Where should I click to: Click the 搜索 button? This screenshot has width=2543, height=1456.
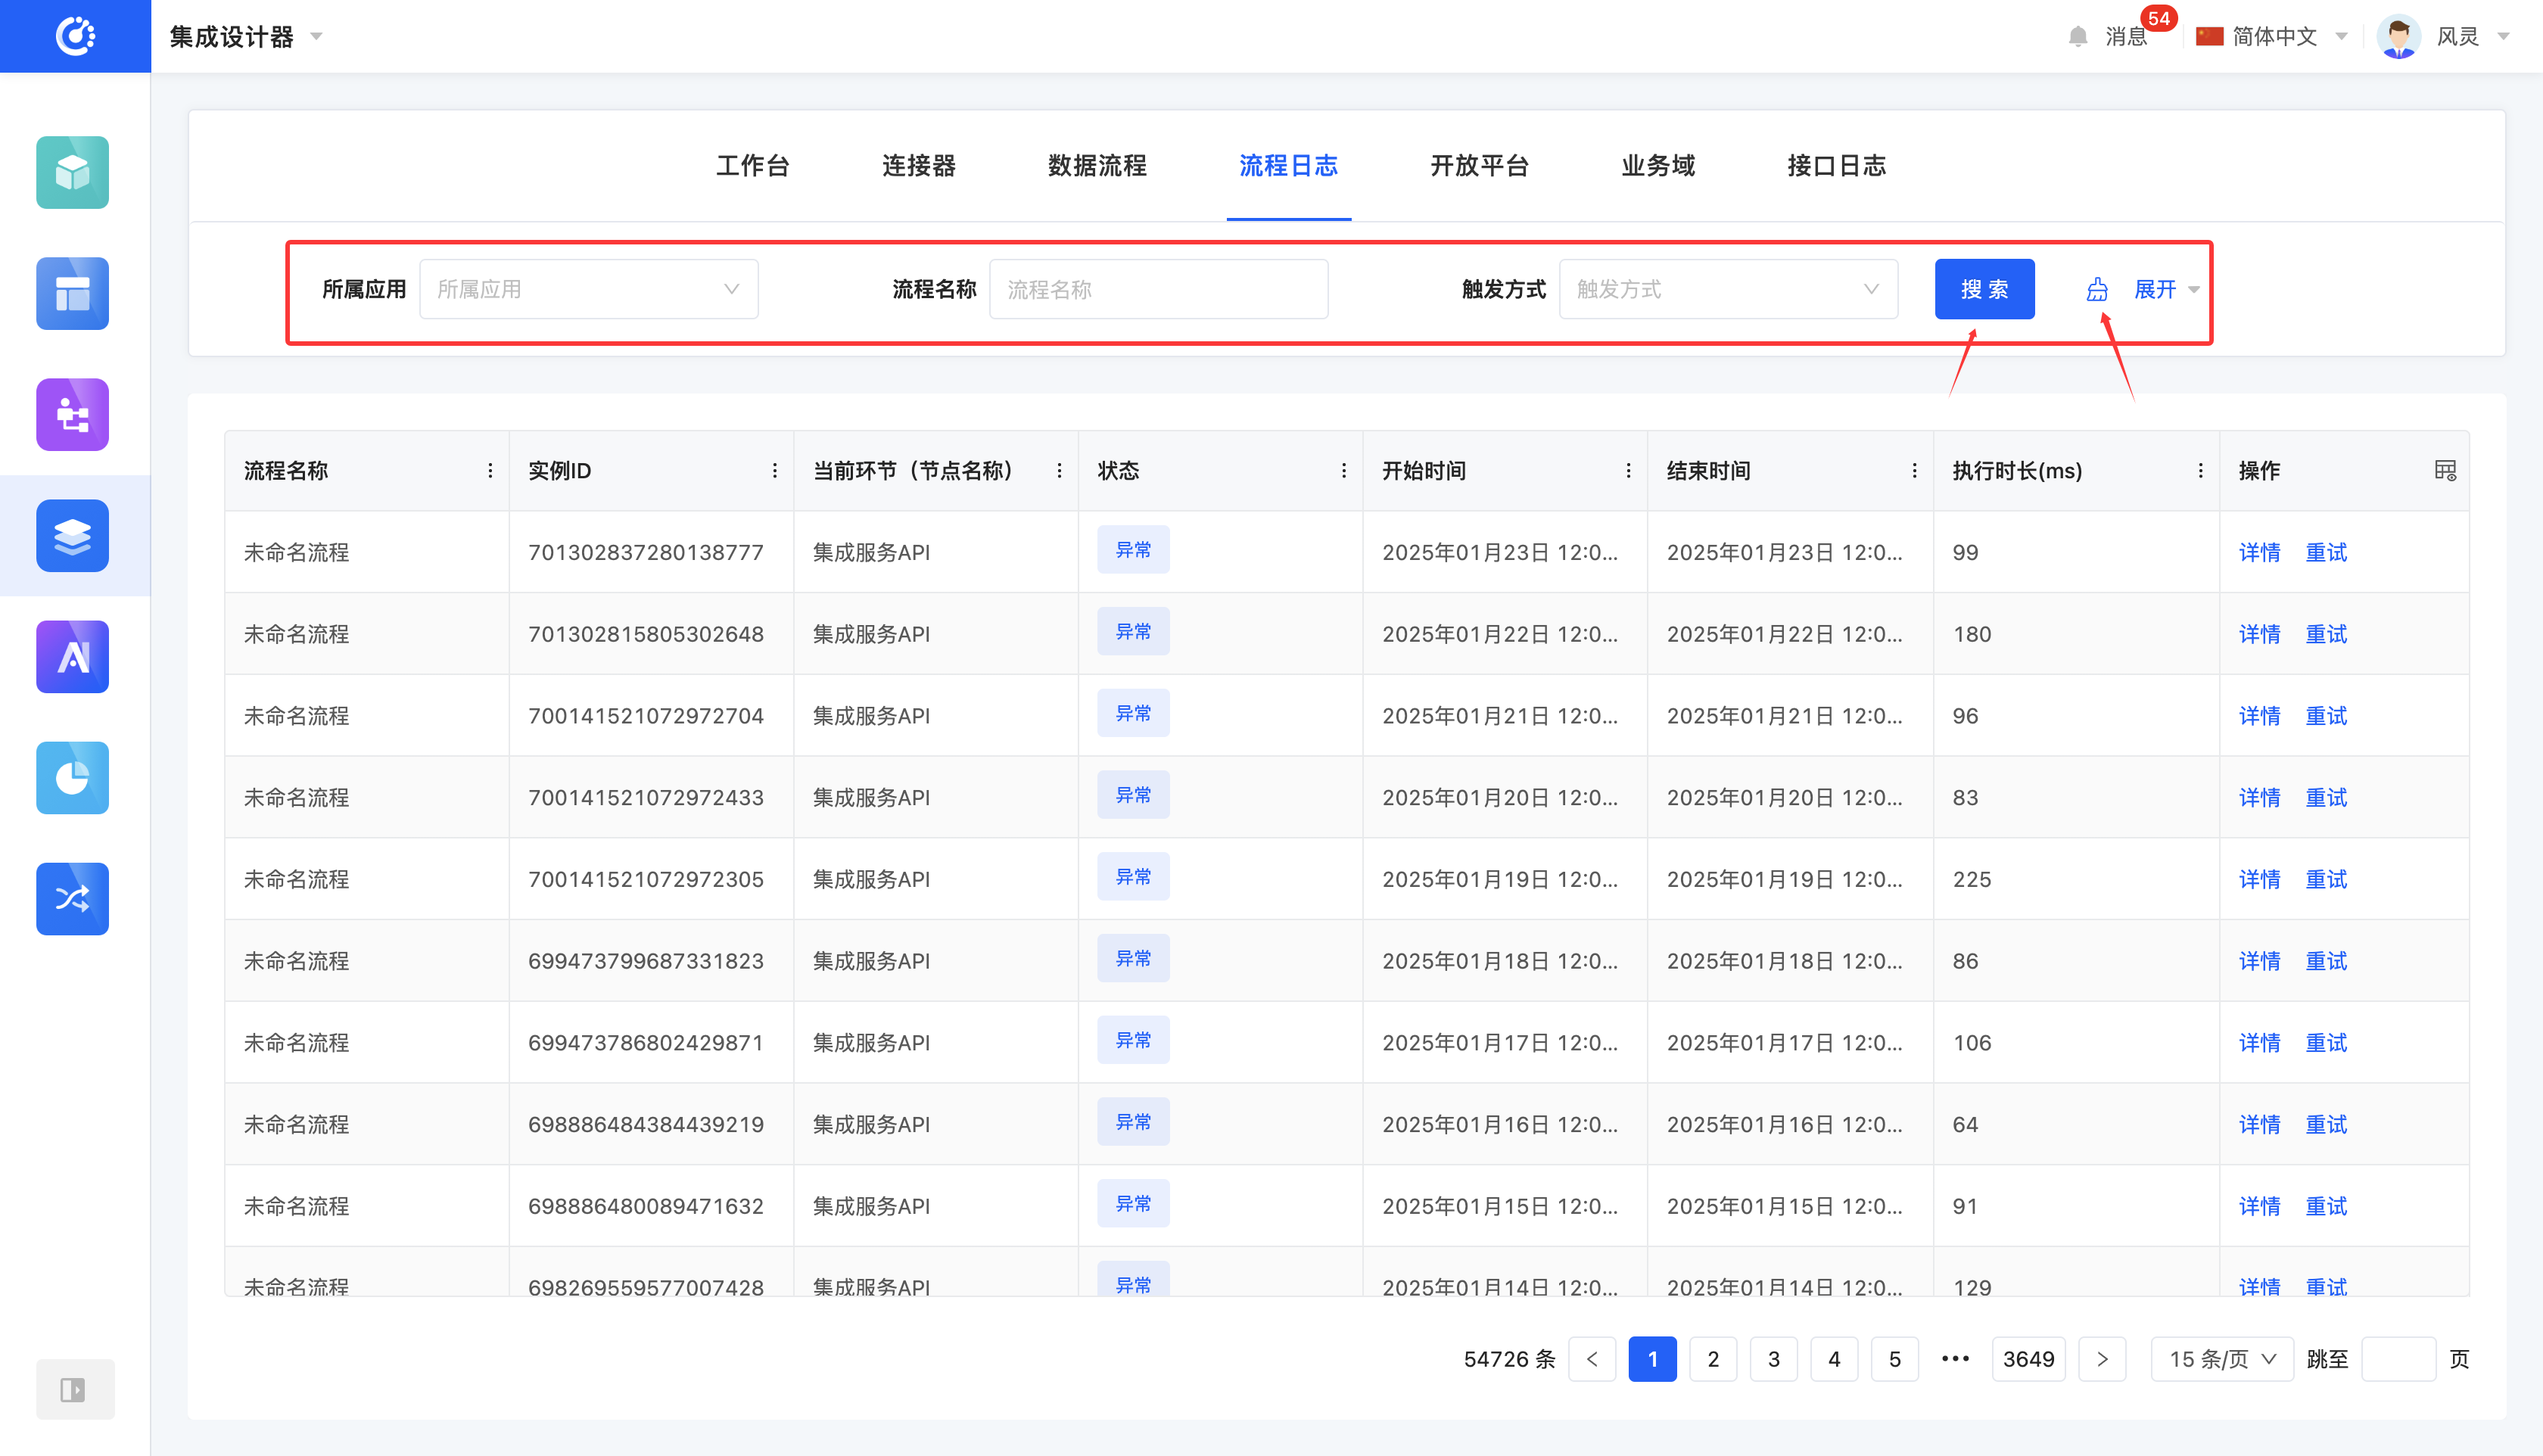(1984, 289)
